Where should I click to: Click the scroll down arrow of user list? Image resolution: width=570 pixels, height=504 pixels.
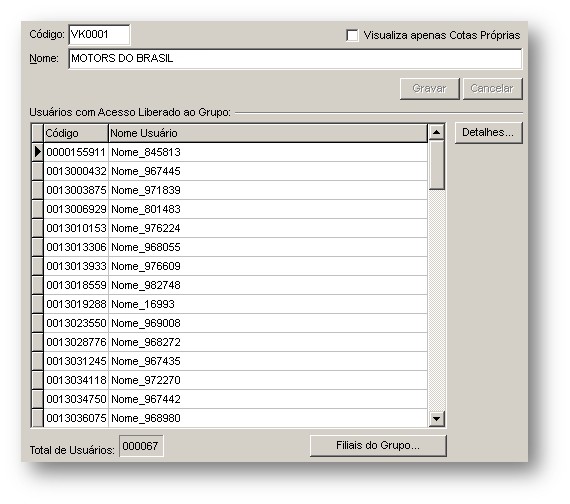(x=436, y=419)
